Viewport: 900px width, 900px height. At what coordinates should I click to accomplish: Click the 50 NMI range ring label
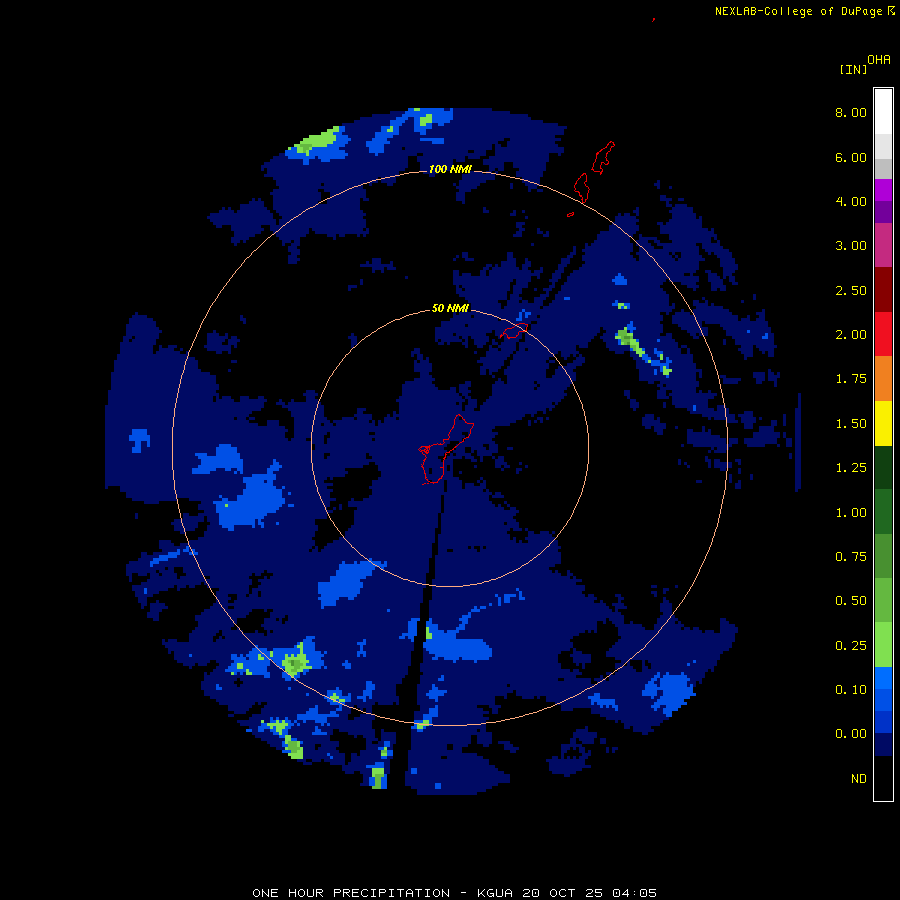[x=450, y=308]
